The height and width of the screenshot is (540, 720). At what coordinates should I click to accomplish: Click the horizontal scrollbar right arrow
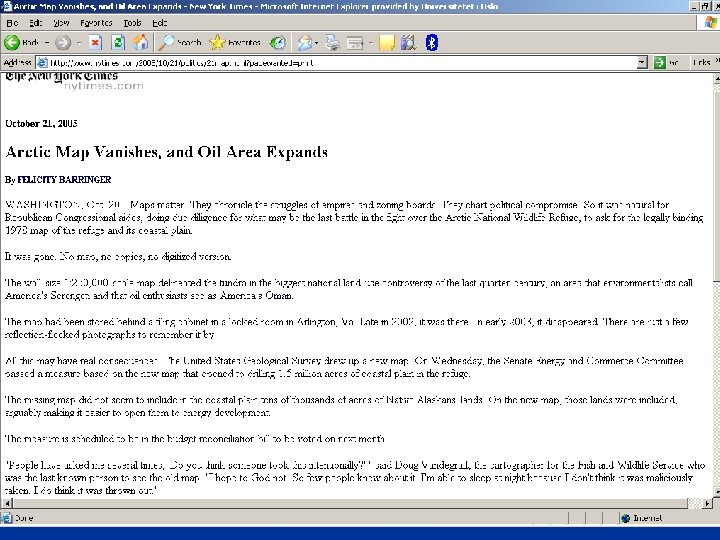click(707, 503)
